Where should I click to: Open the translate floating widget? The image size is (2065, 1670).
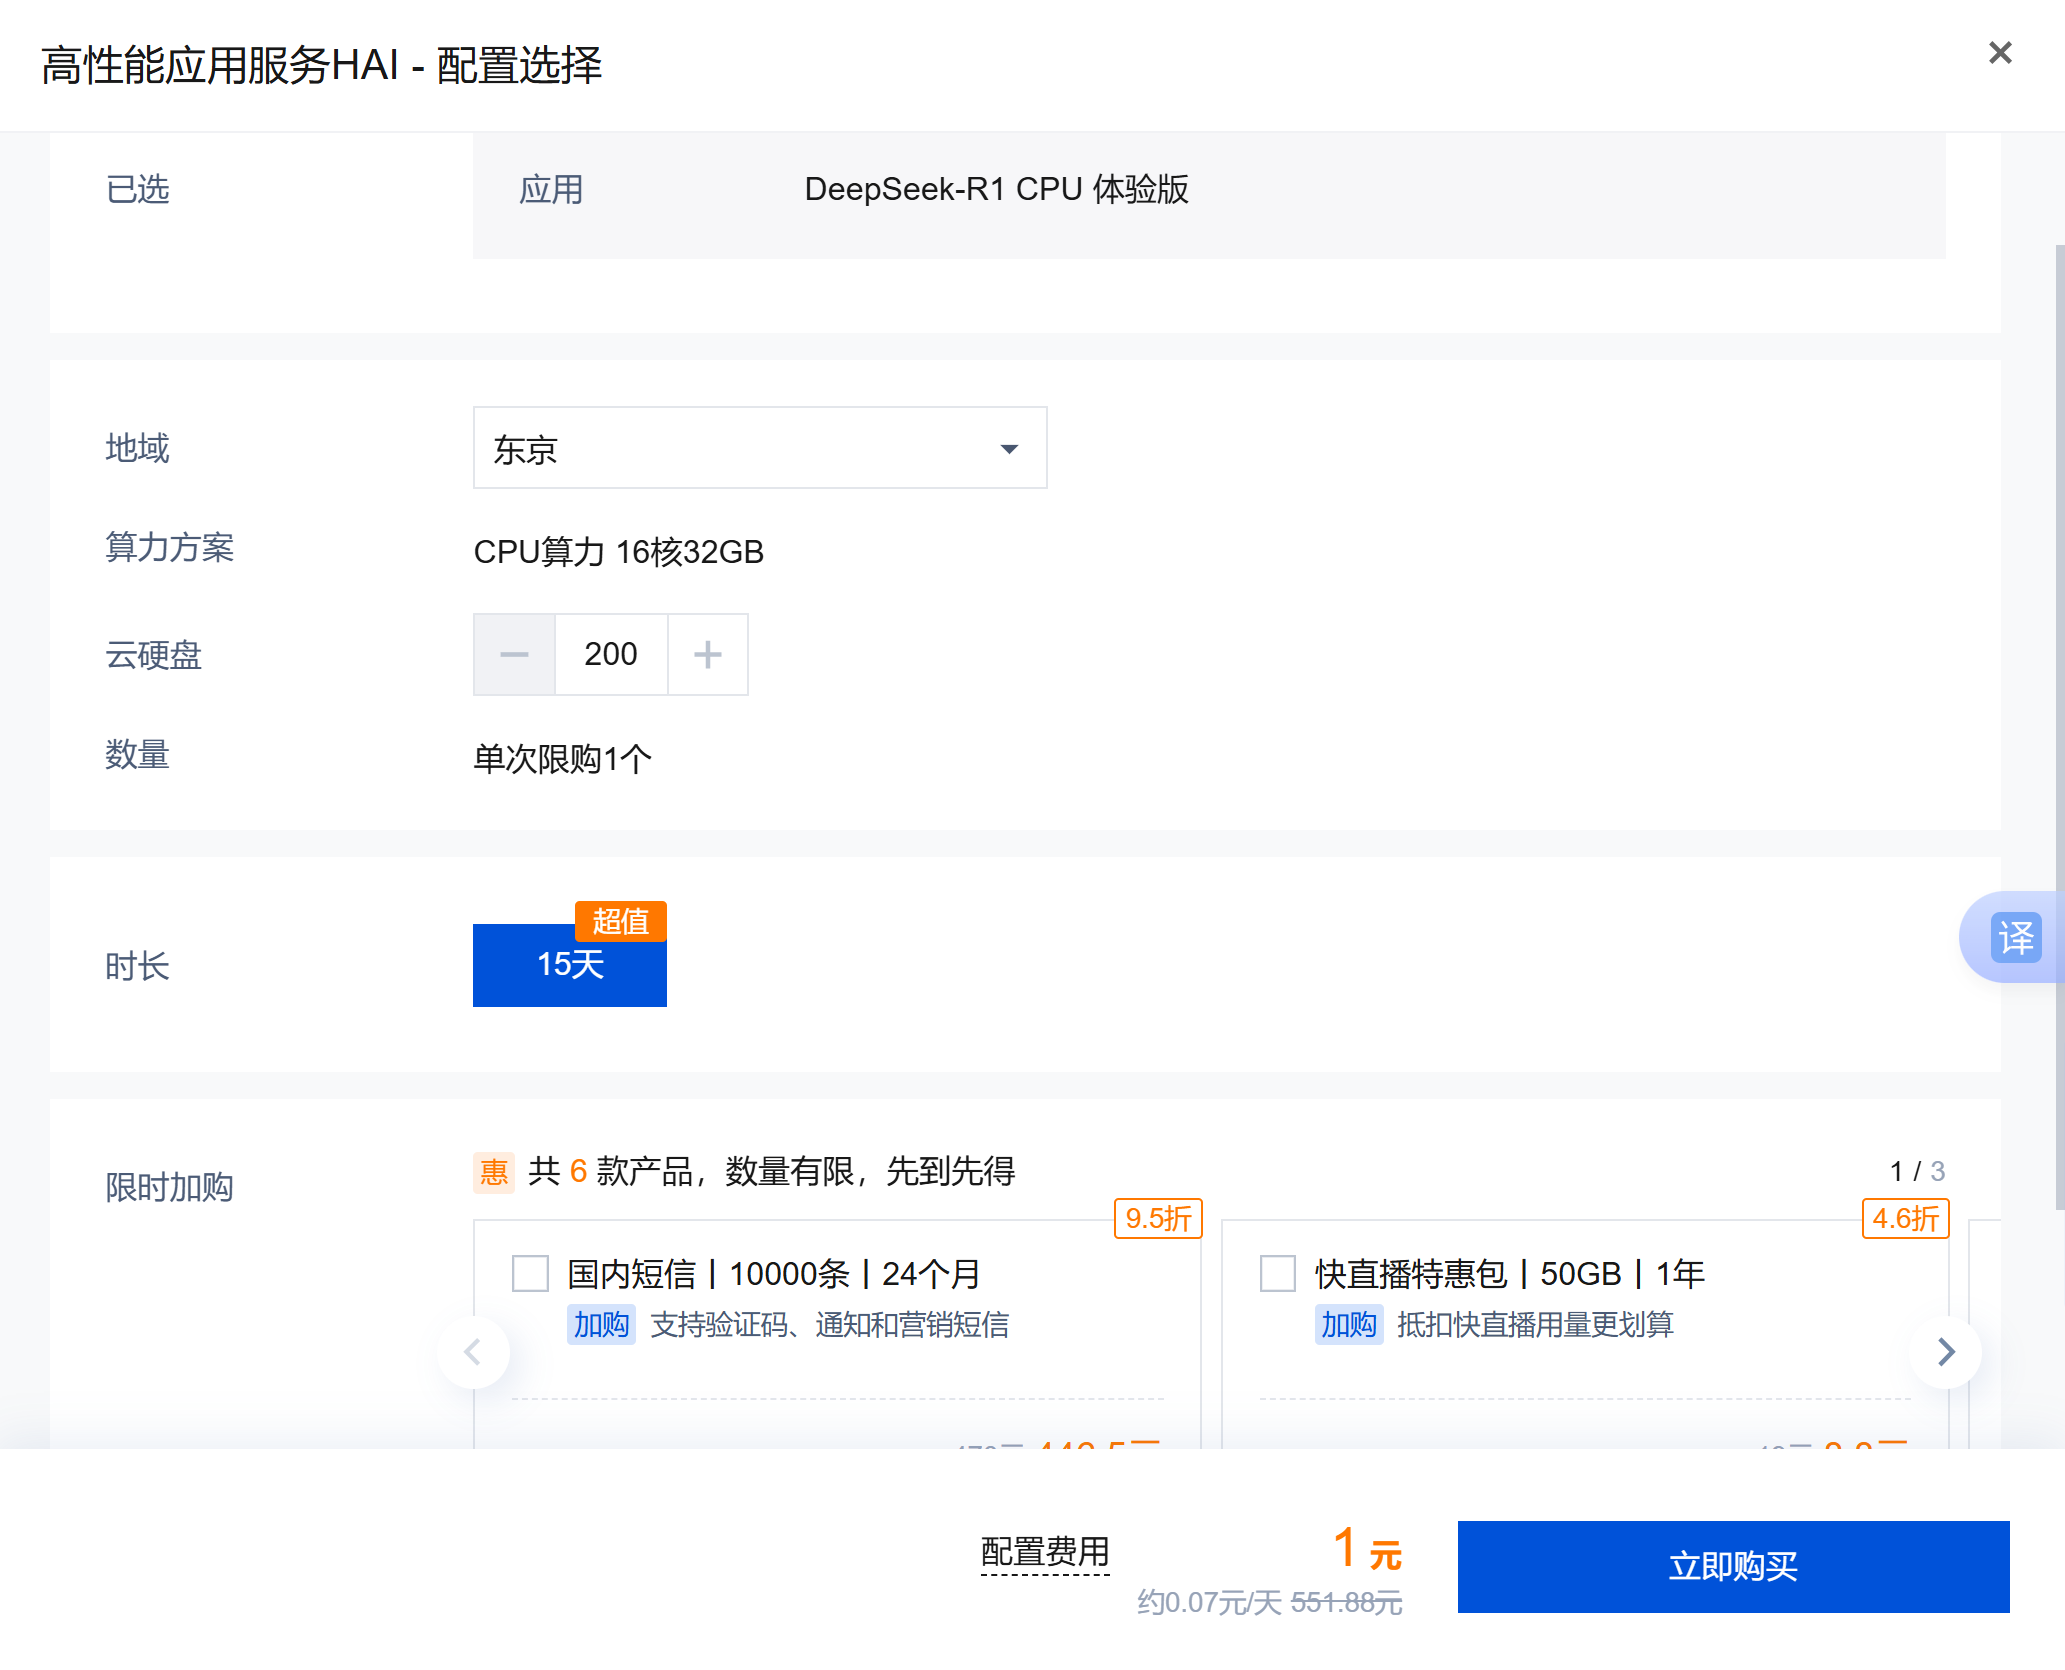pos(2015,937)
